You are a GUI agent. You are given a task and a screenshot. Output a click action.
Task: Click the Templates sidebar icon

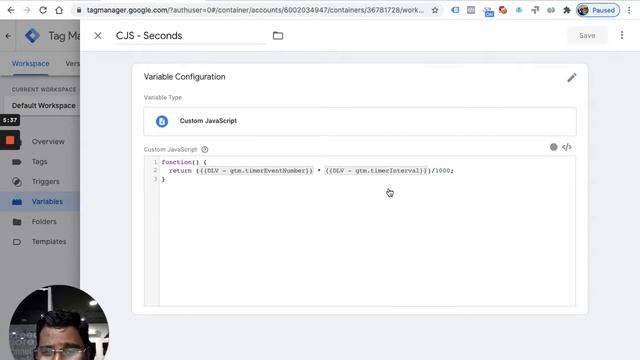point(17,242)
